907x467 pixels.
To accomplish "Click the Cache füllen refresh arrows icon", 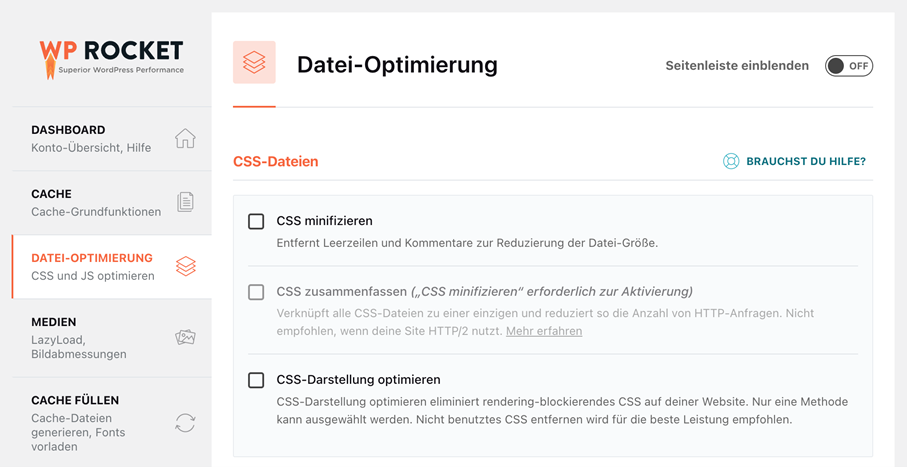I will coord(185,422).
